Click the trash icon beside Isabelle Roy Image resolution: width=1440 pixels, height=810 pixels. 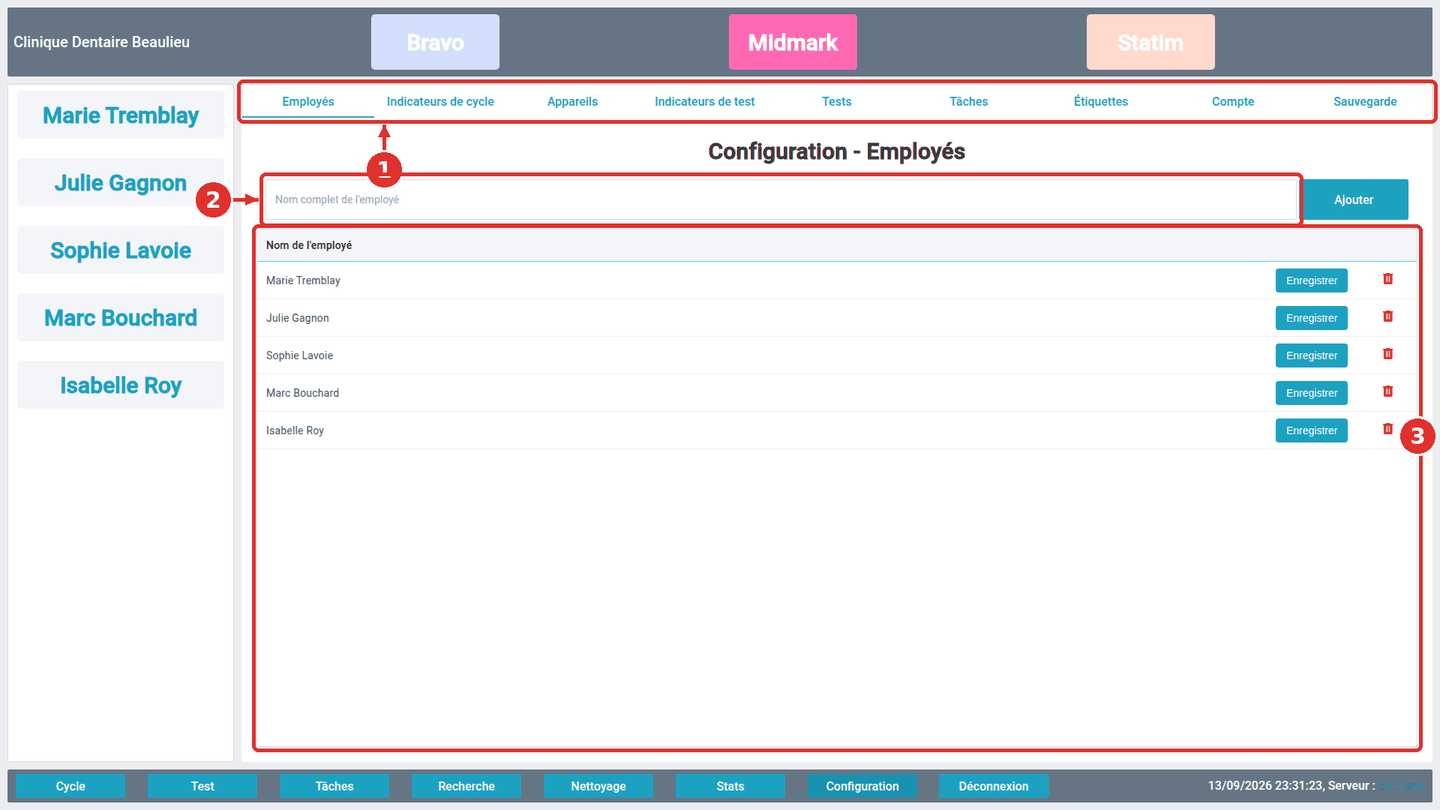[x=1388, y=429]
